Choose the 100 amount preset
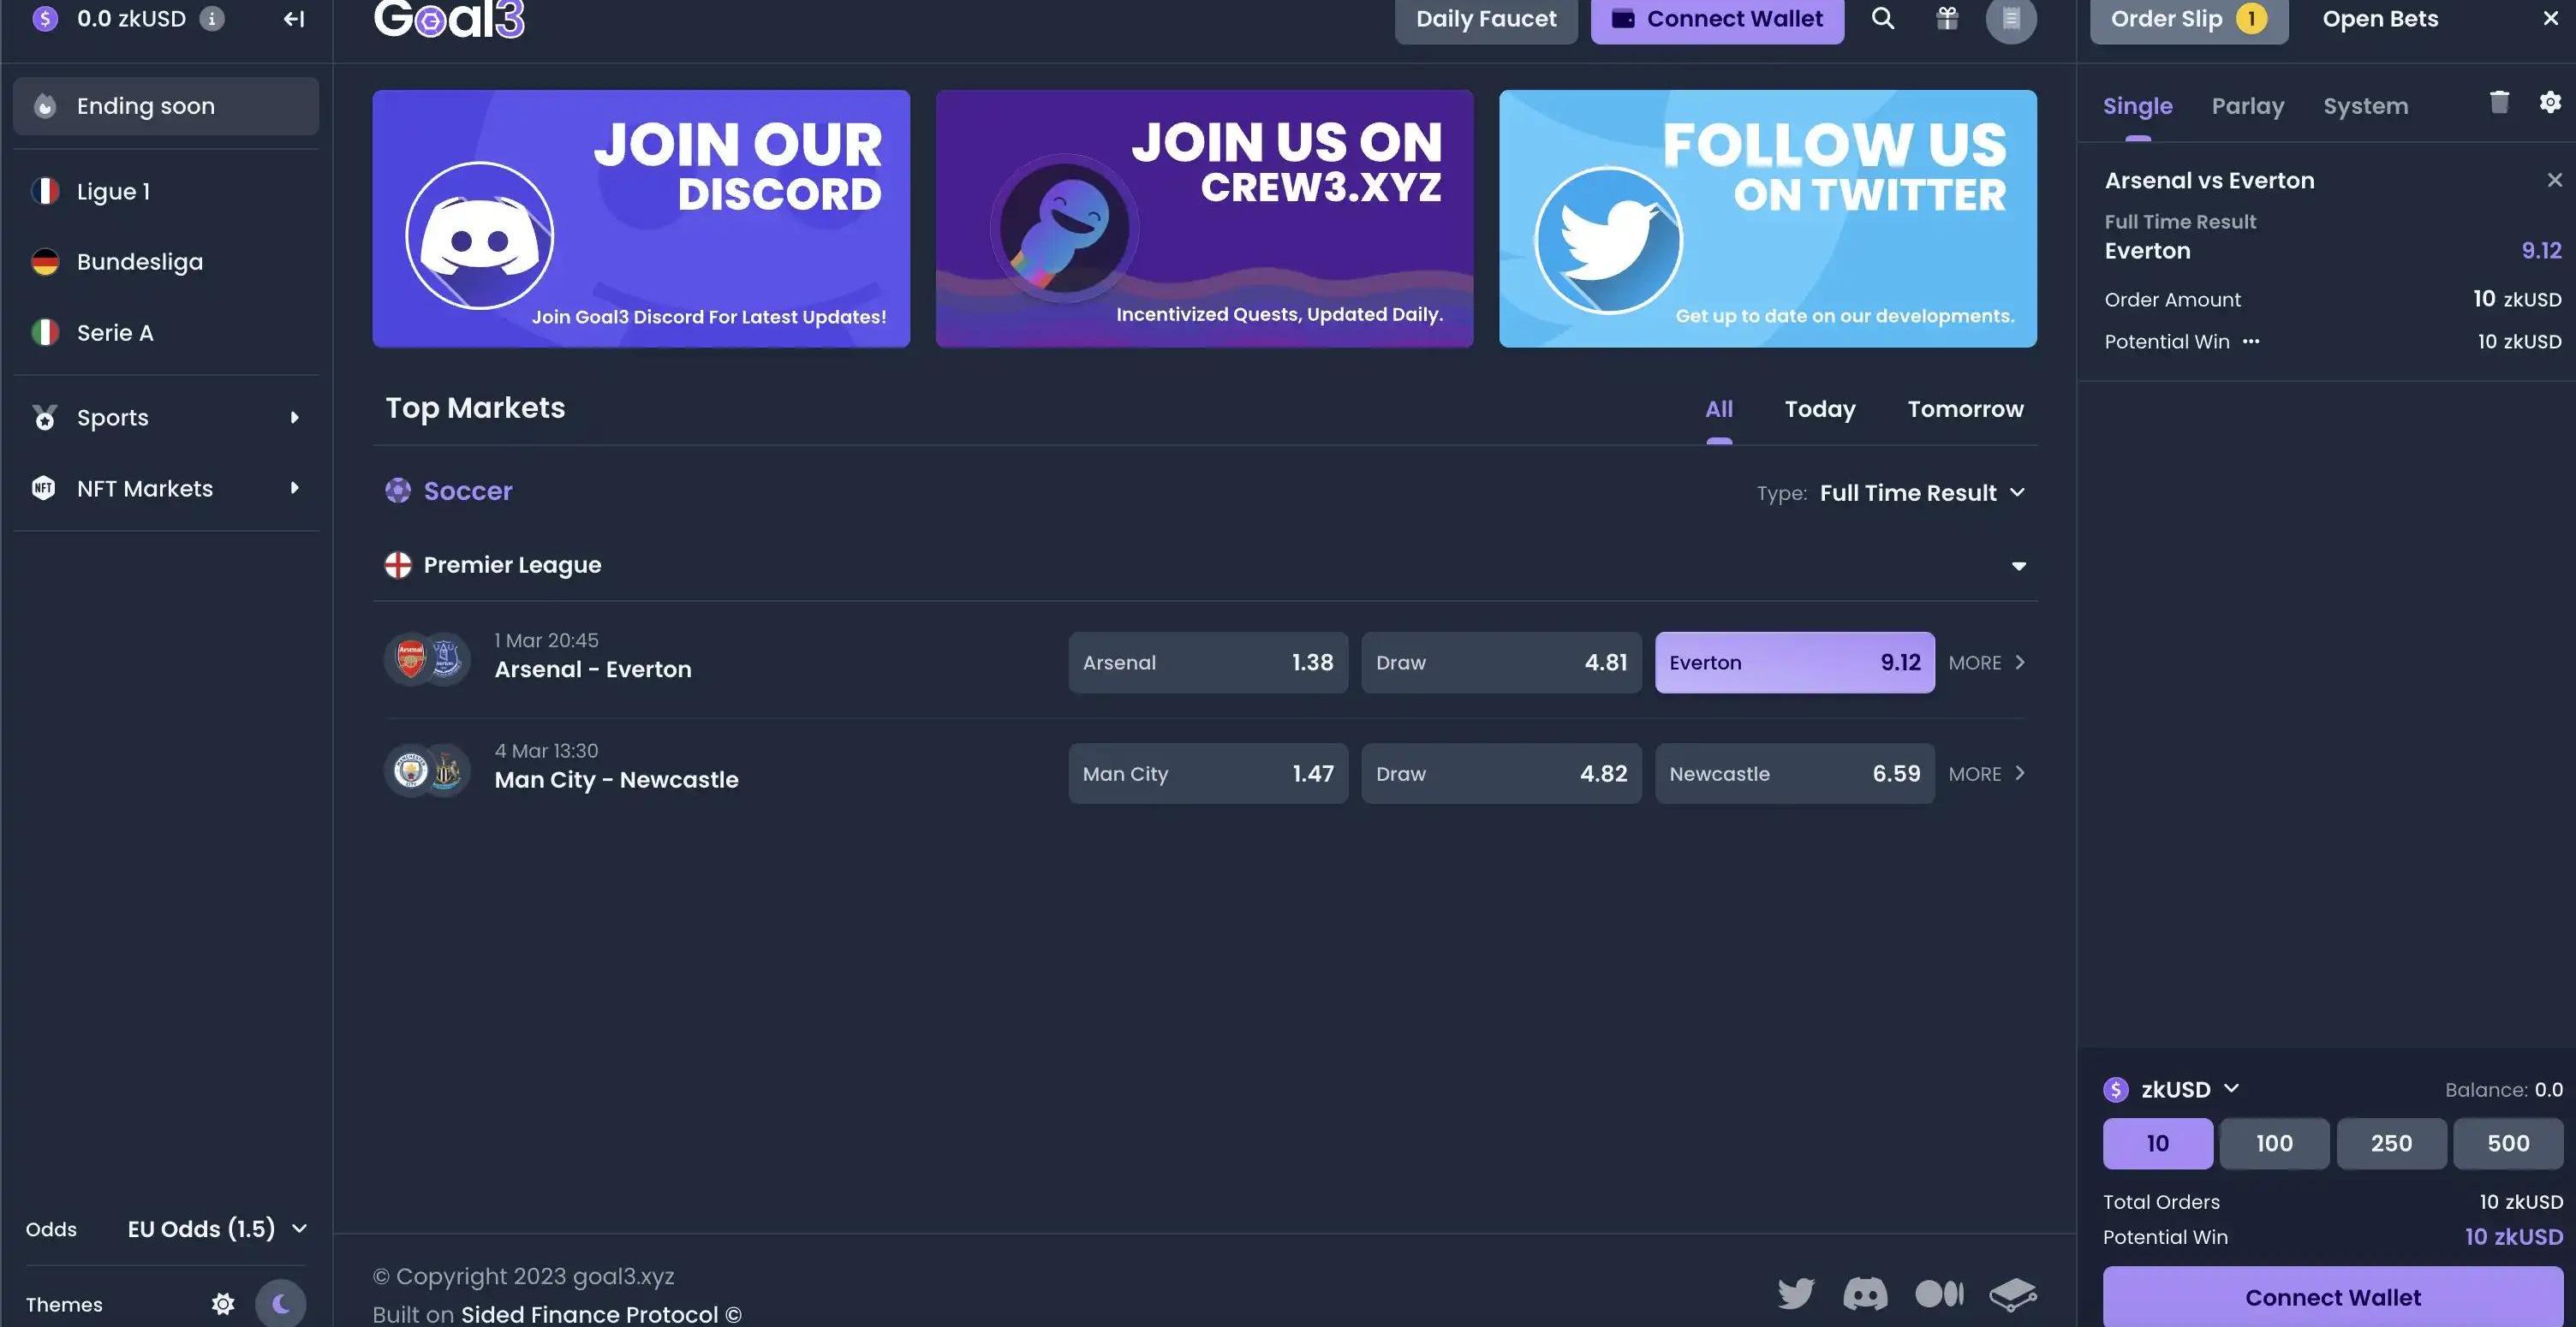 (2274, 1143)
